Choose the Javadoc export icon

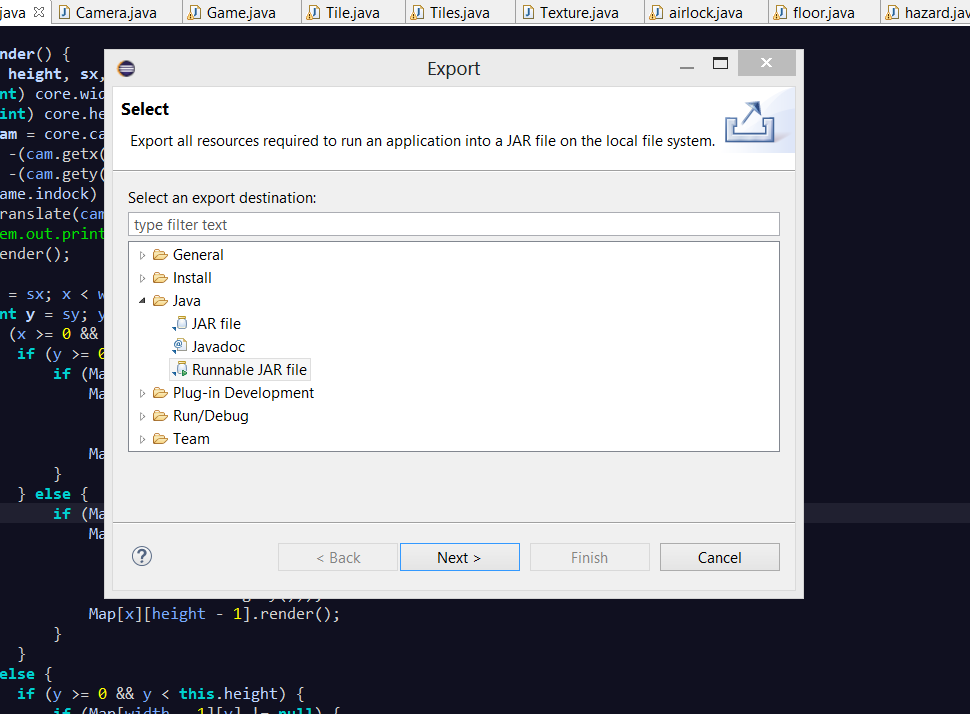179,346
